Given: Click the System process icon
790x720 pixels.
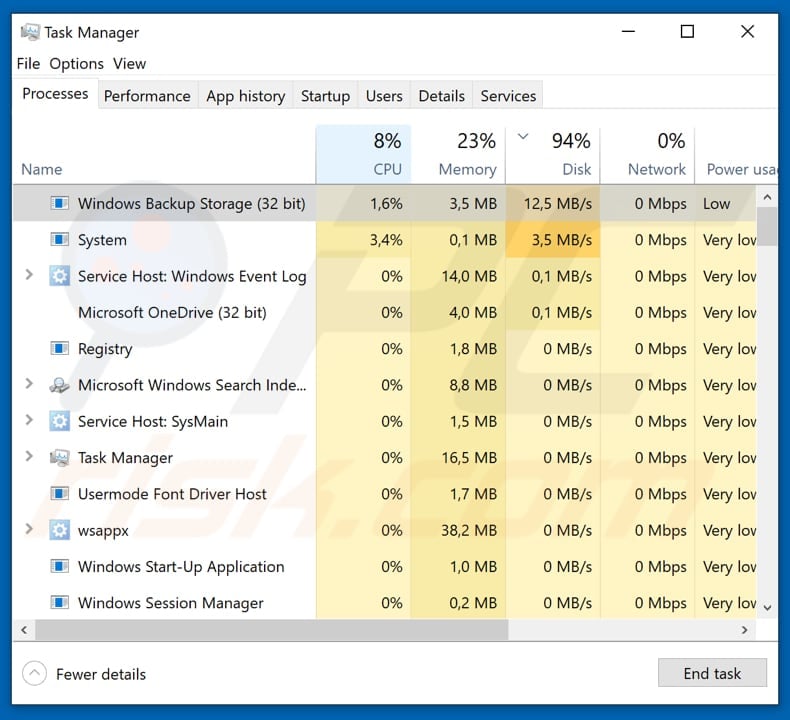Looking at the screenshot, I should (59, 239).
